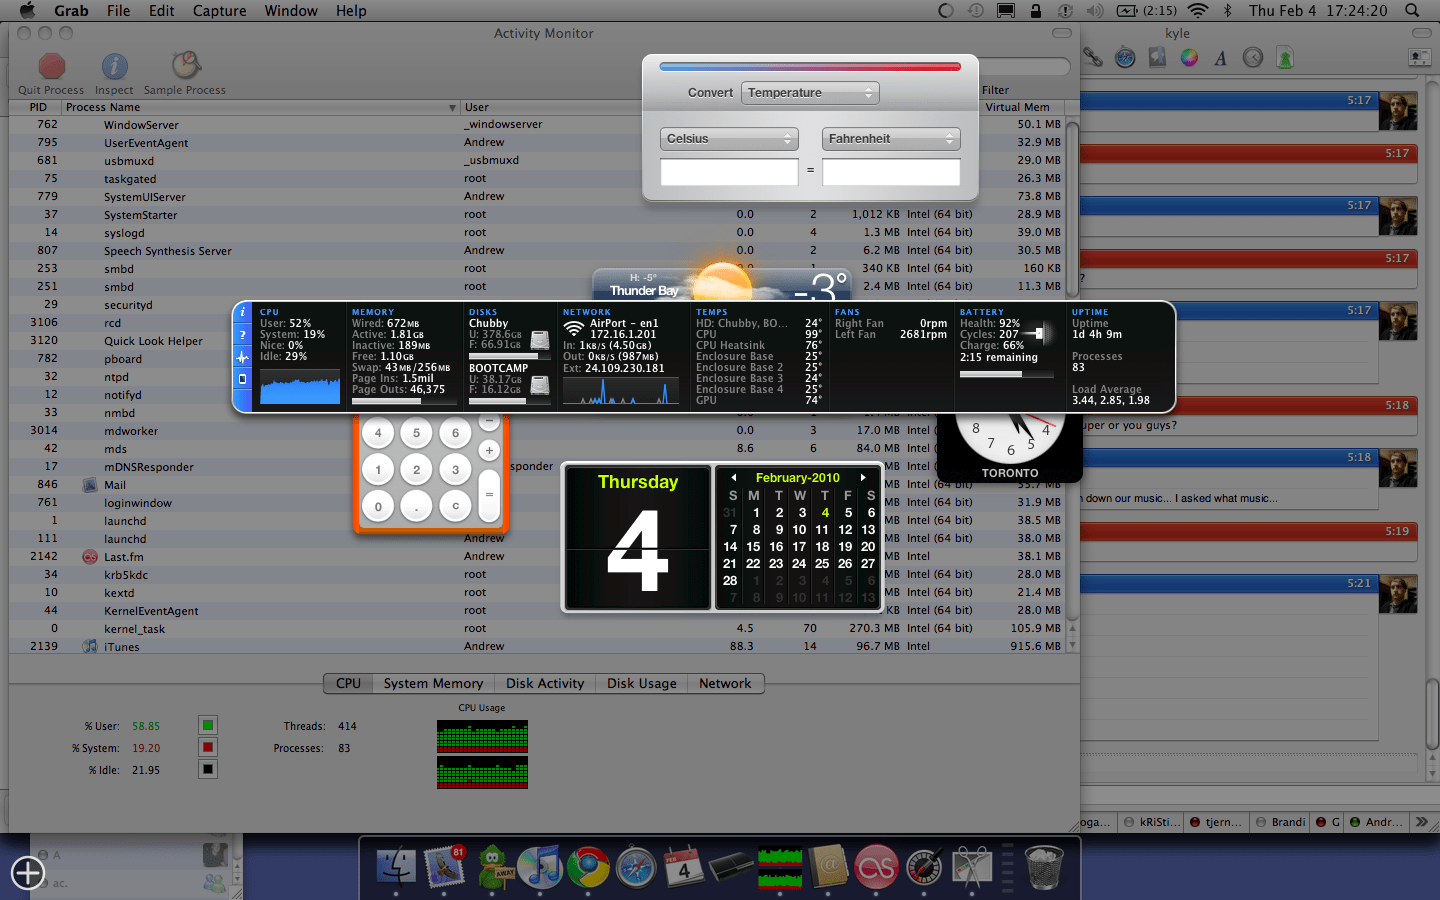Open the color wheel icon in the chat toolbar
1440x900 pixels.
1188,57
